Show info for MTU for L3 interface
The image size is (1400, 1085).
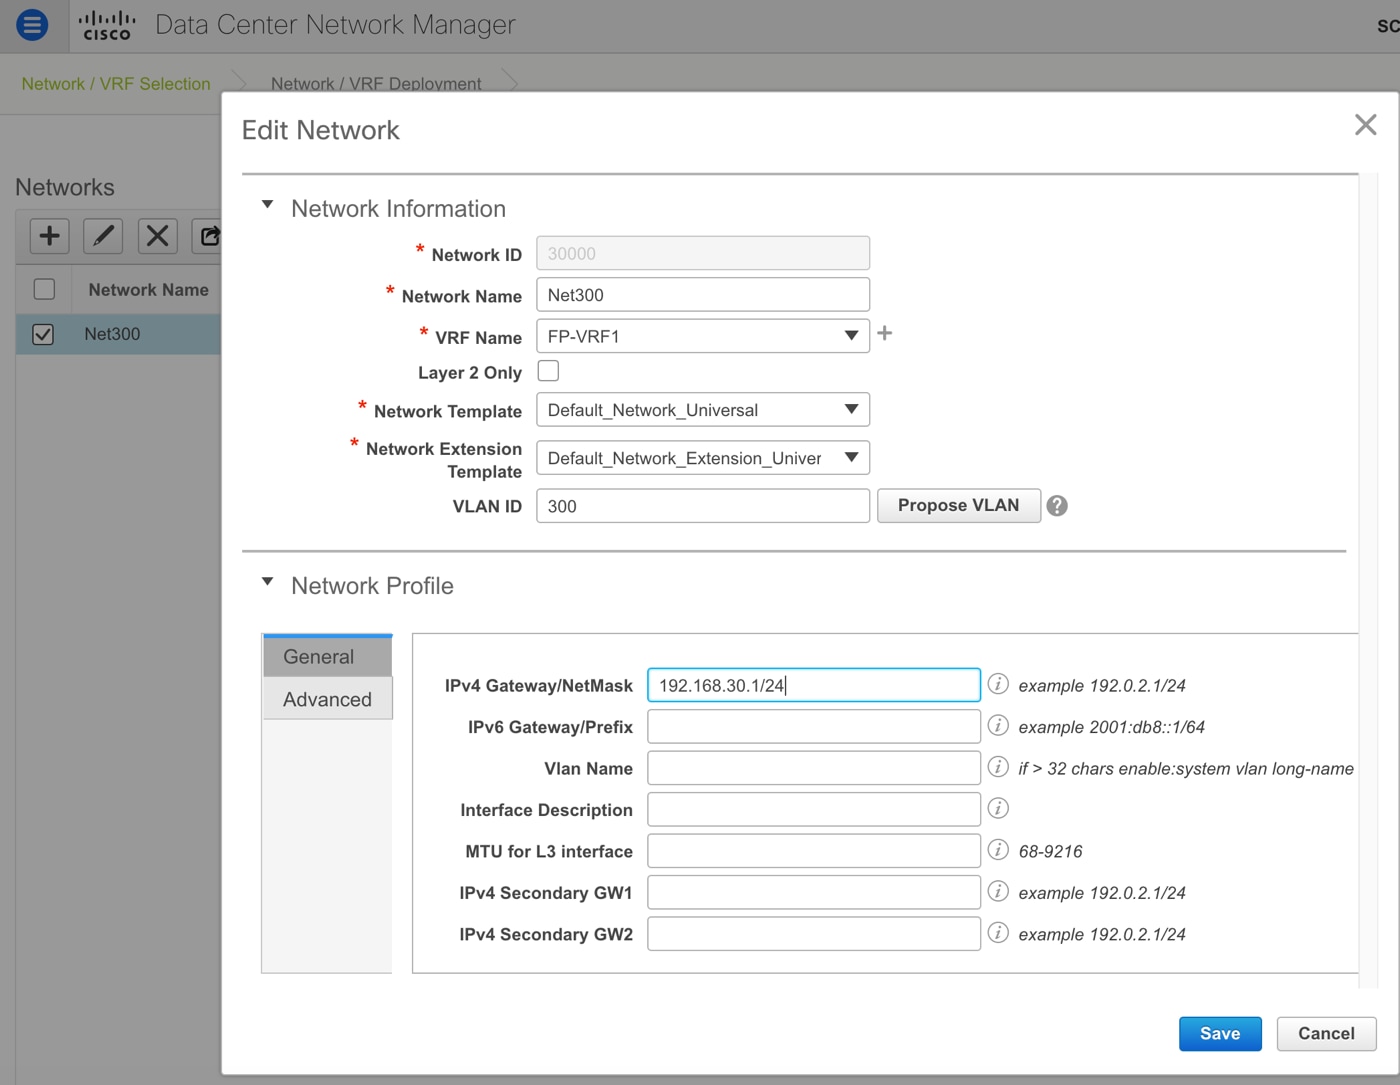coord(998,850)
